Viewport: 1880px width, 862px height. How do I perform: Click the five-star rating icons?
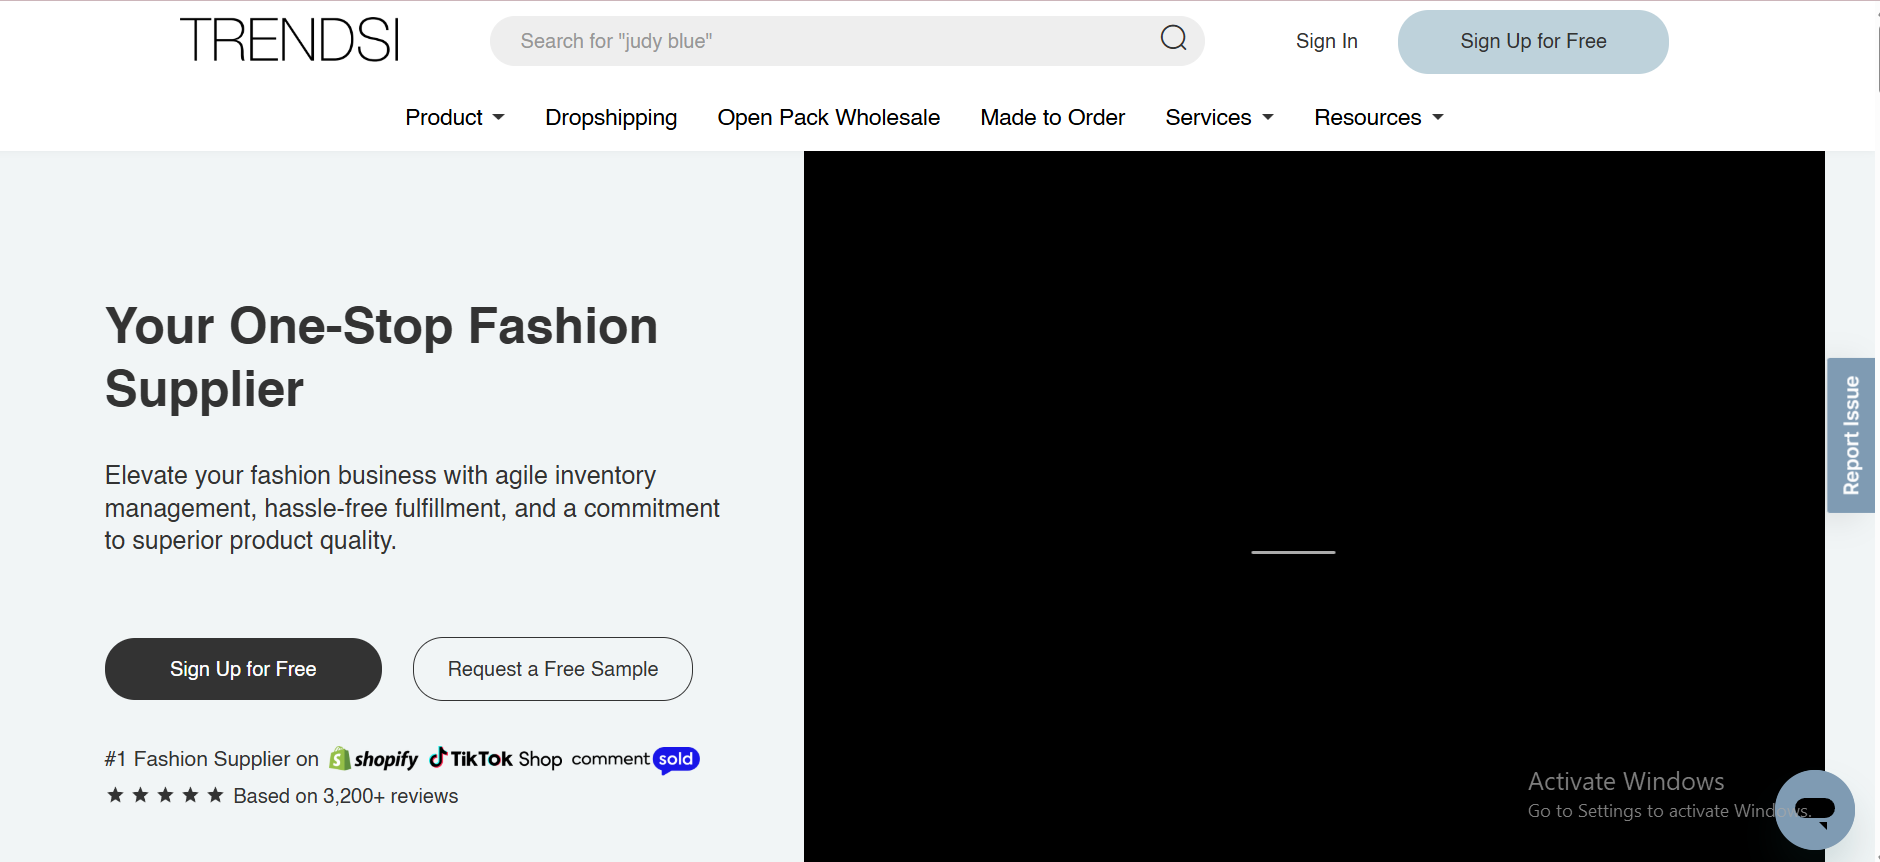click(165, 795)
